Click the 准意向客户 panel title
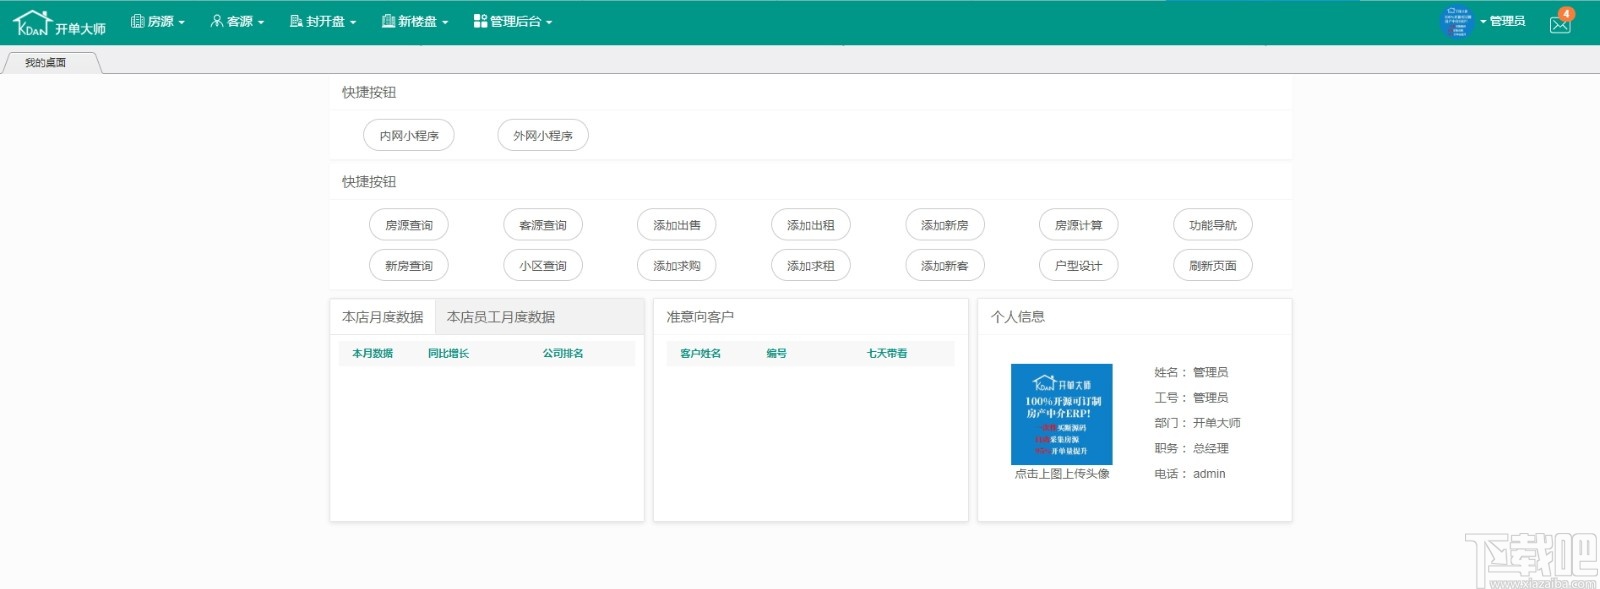 click(700, 317)
